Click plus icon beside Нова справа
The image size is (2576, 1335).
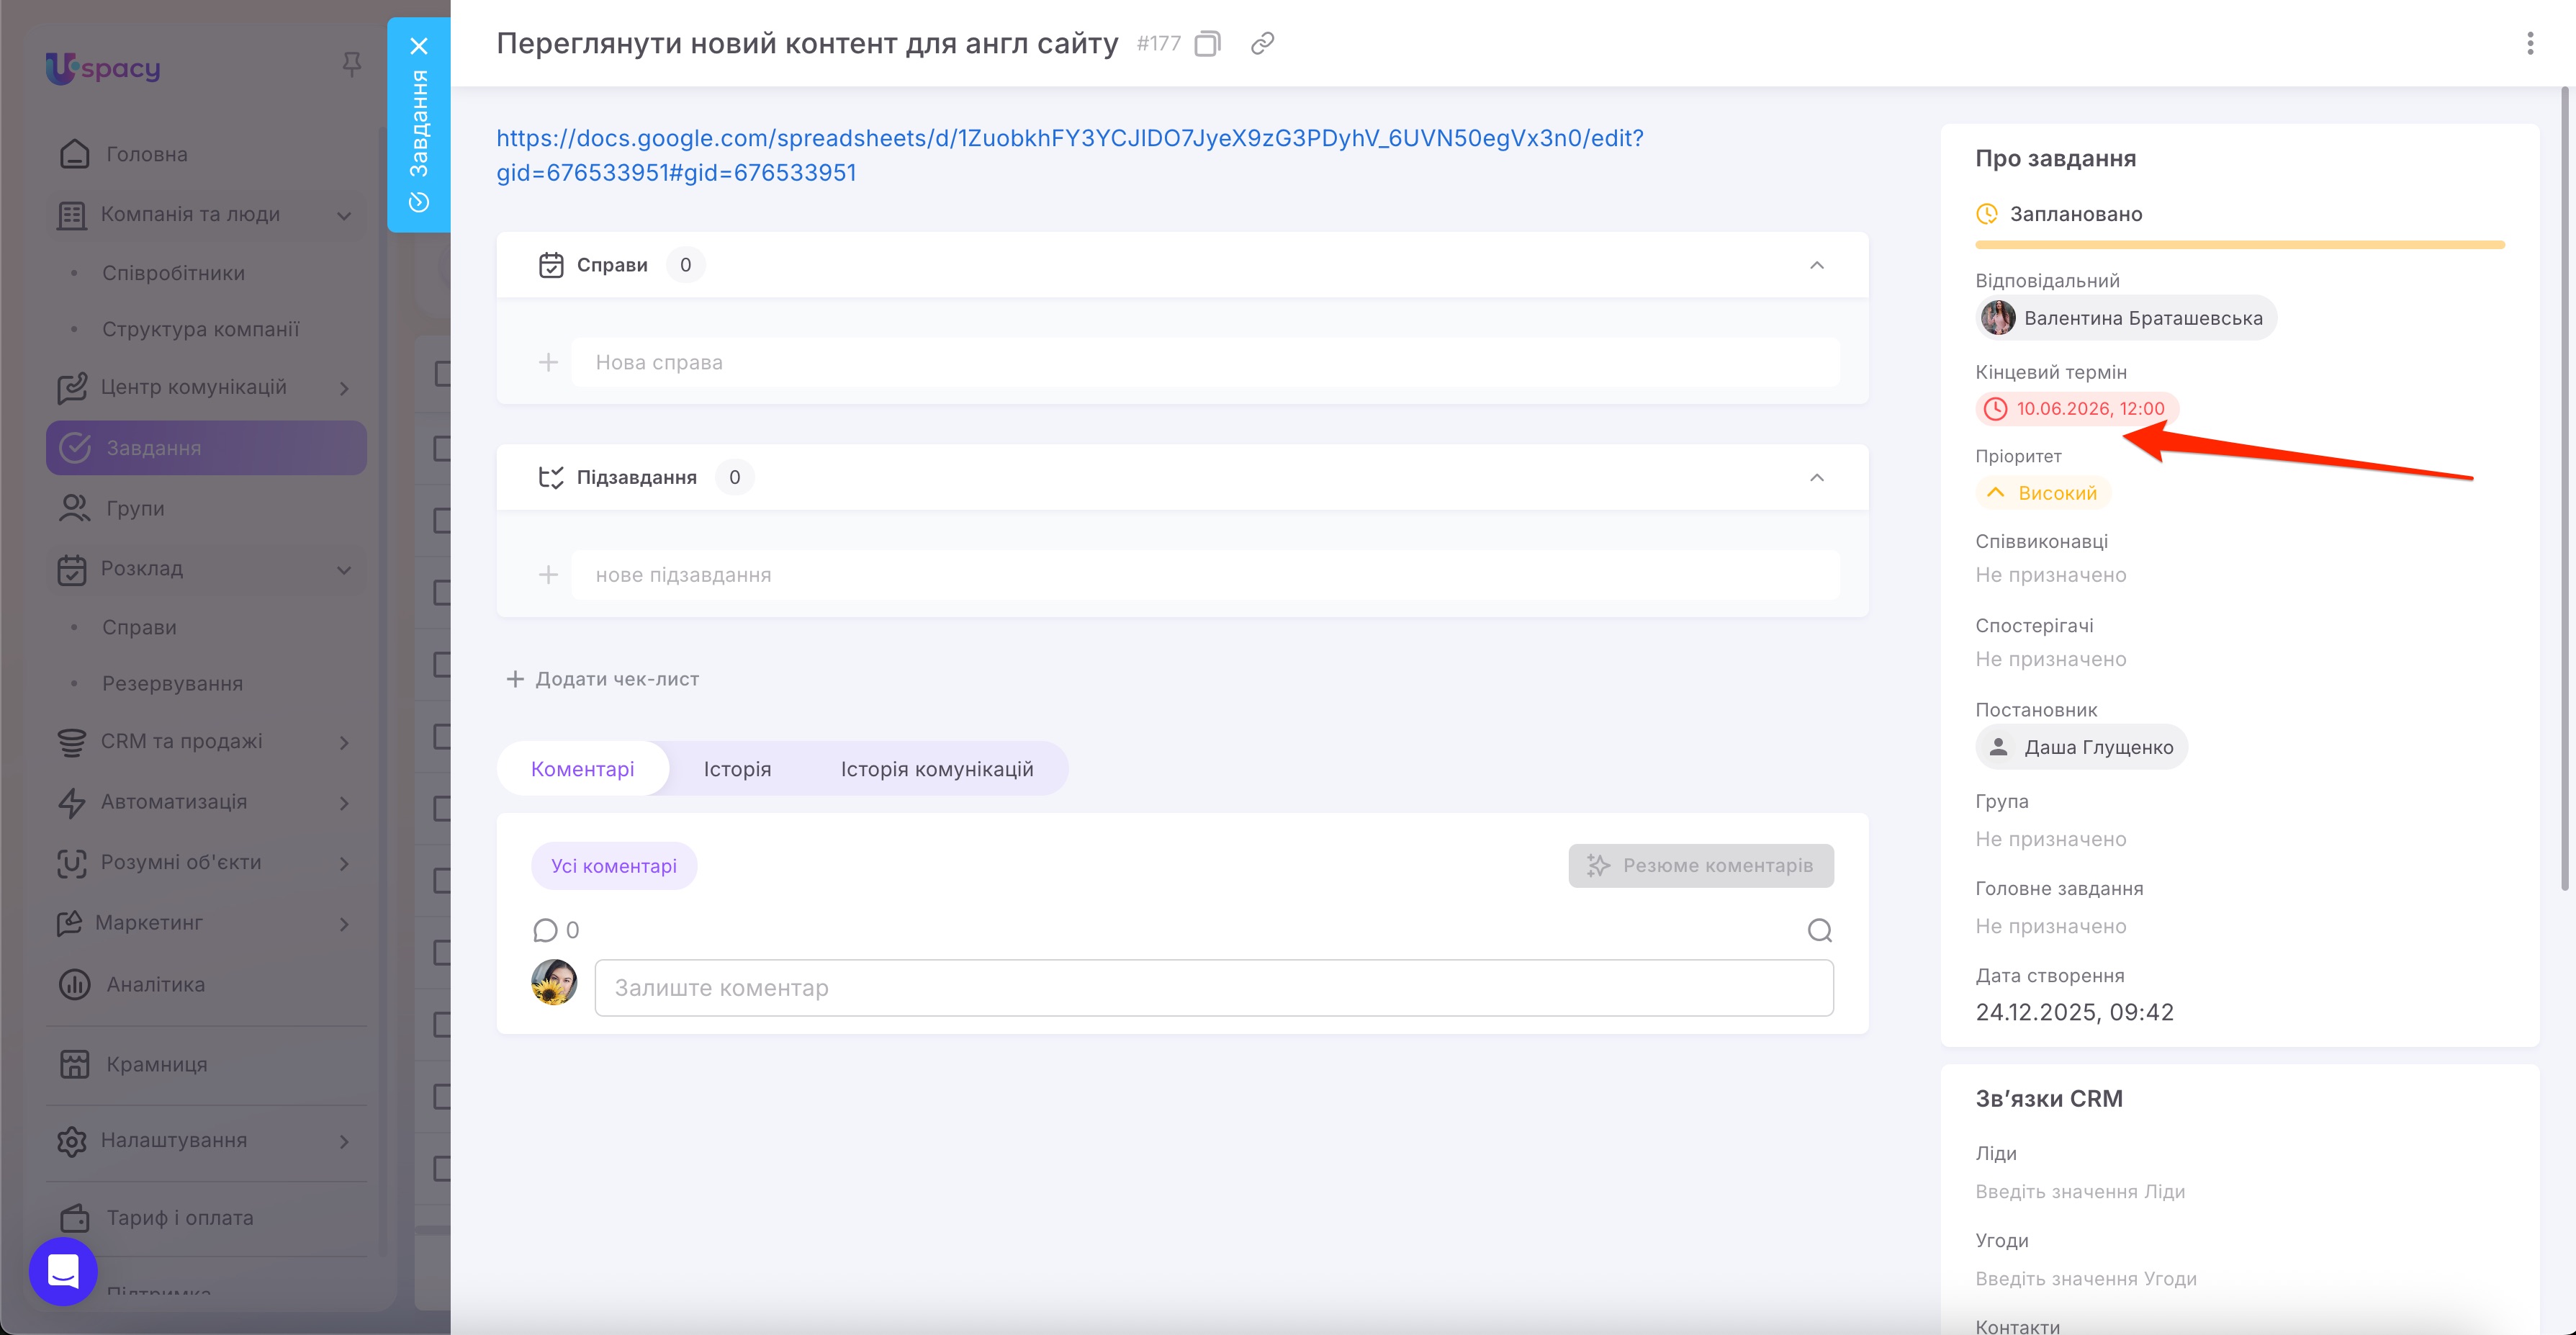548,362
